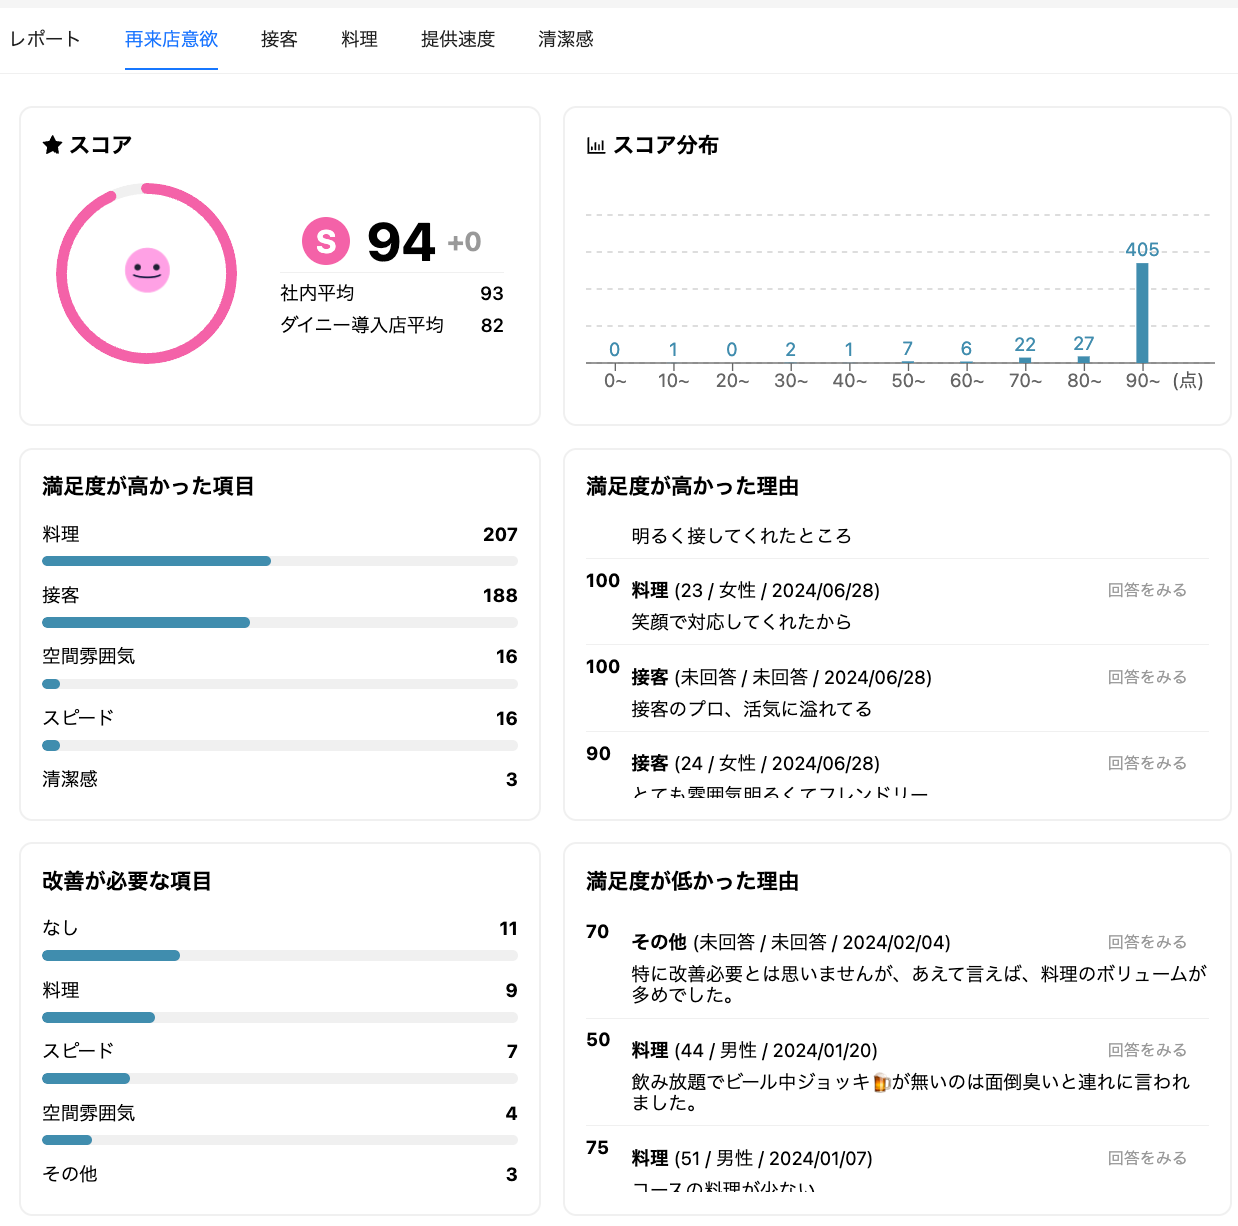Open the 料理 tab
Image resolution: width=1238 pixels, height=1226 pixels.
(359, 39)
